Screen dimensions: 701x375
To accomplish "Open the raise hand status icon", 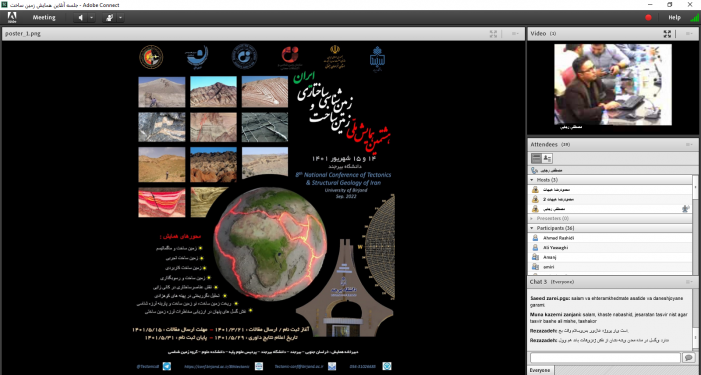I will pyautogui.click(x=109, y=17).
